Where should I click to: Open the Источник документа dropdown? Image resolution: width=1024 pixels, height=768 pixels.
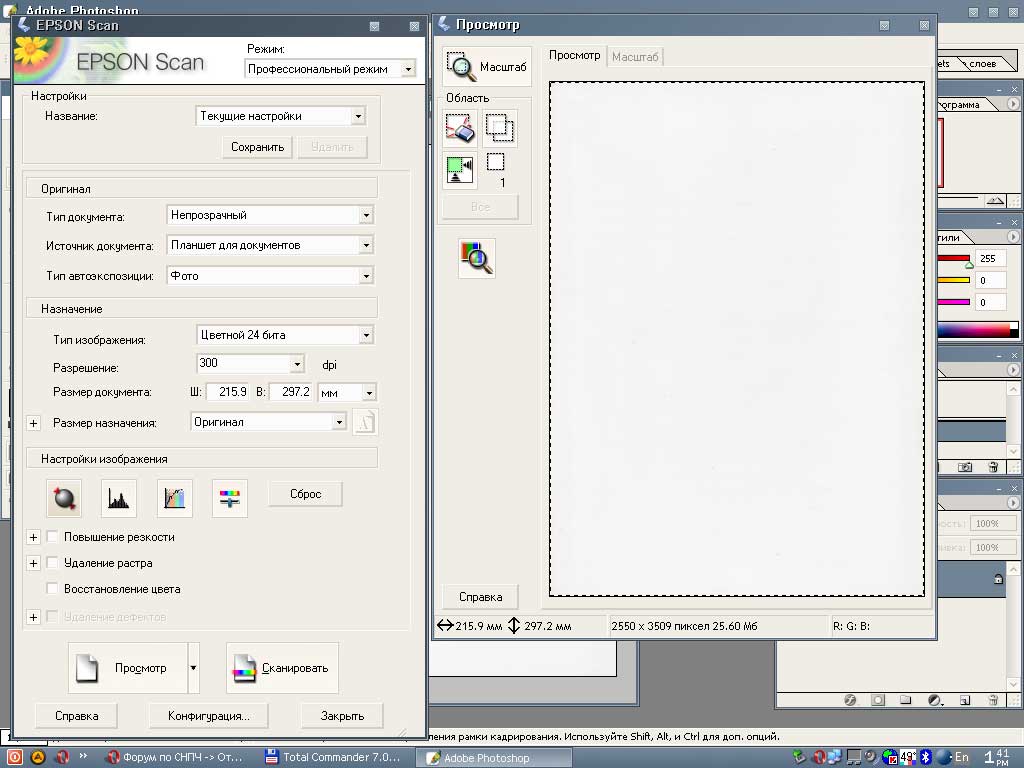(x=366, y=245)
